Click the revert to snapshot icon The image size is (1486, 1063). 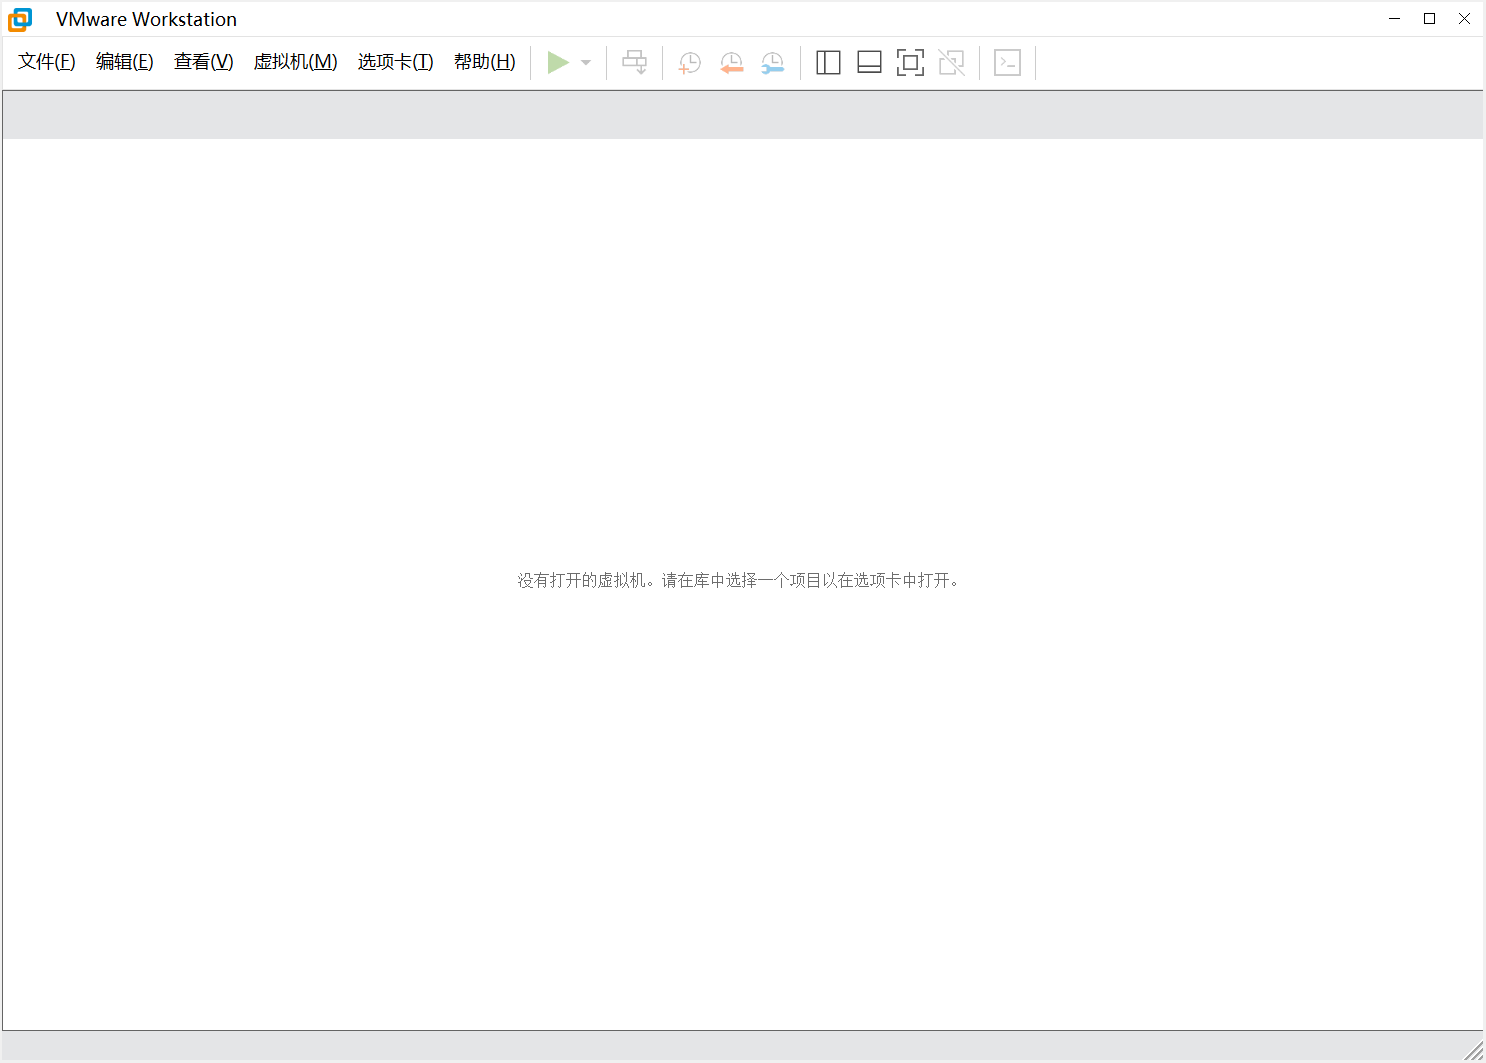coord(732,63)
